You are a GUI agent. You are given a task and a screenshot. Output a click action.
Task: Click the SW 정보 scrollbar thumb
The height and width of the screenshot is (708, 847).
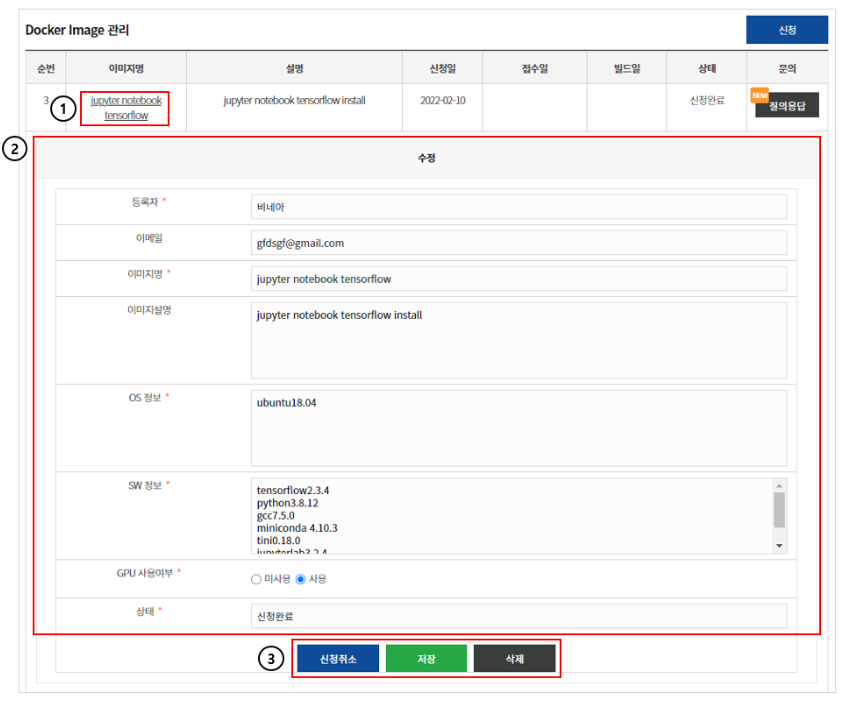779,509
